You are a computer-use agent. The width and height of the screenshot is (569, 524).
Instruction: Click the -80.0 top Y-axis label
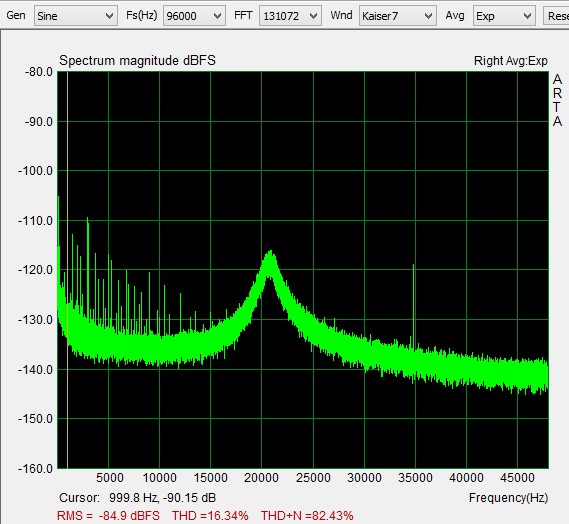pos(39,72)
